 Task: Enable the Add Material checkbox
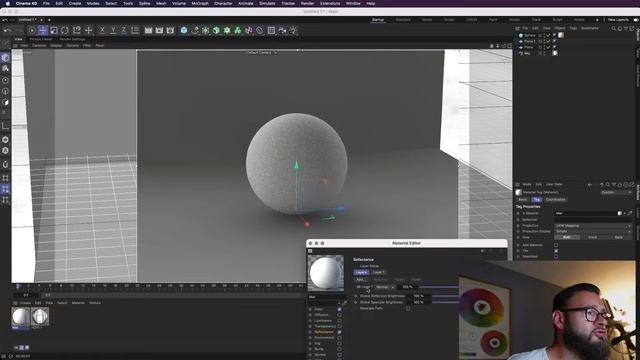(556, 245)
